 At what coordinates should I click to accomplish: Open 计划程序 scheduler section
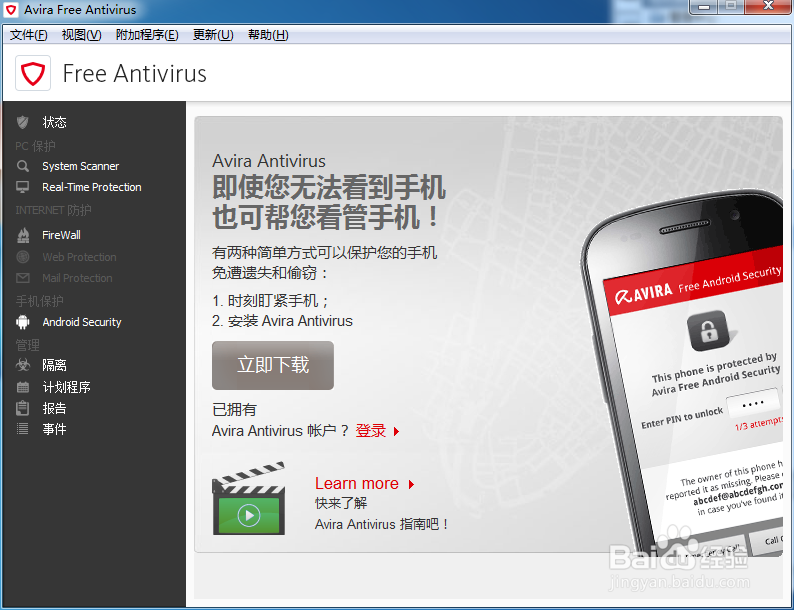66,387
